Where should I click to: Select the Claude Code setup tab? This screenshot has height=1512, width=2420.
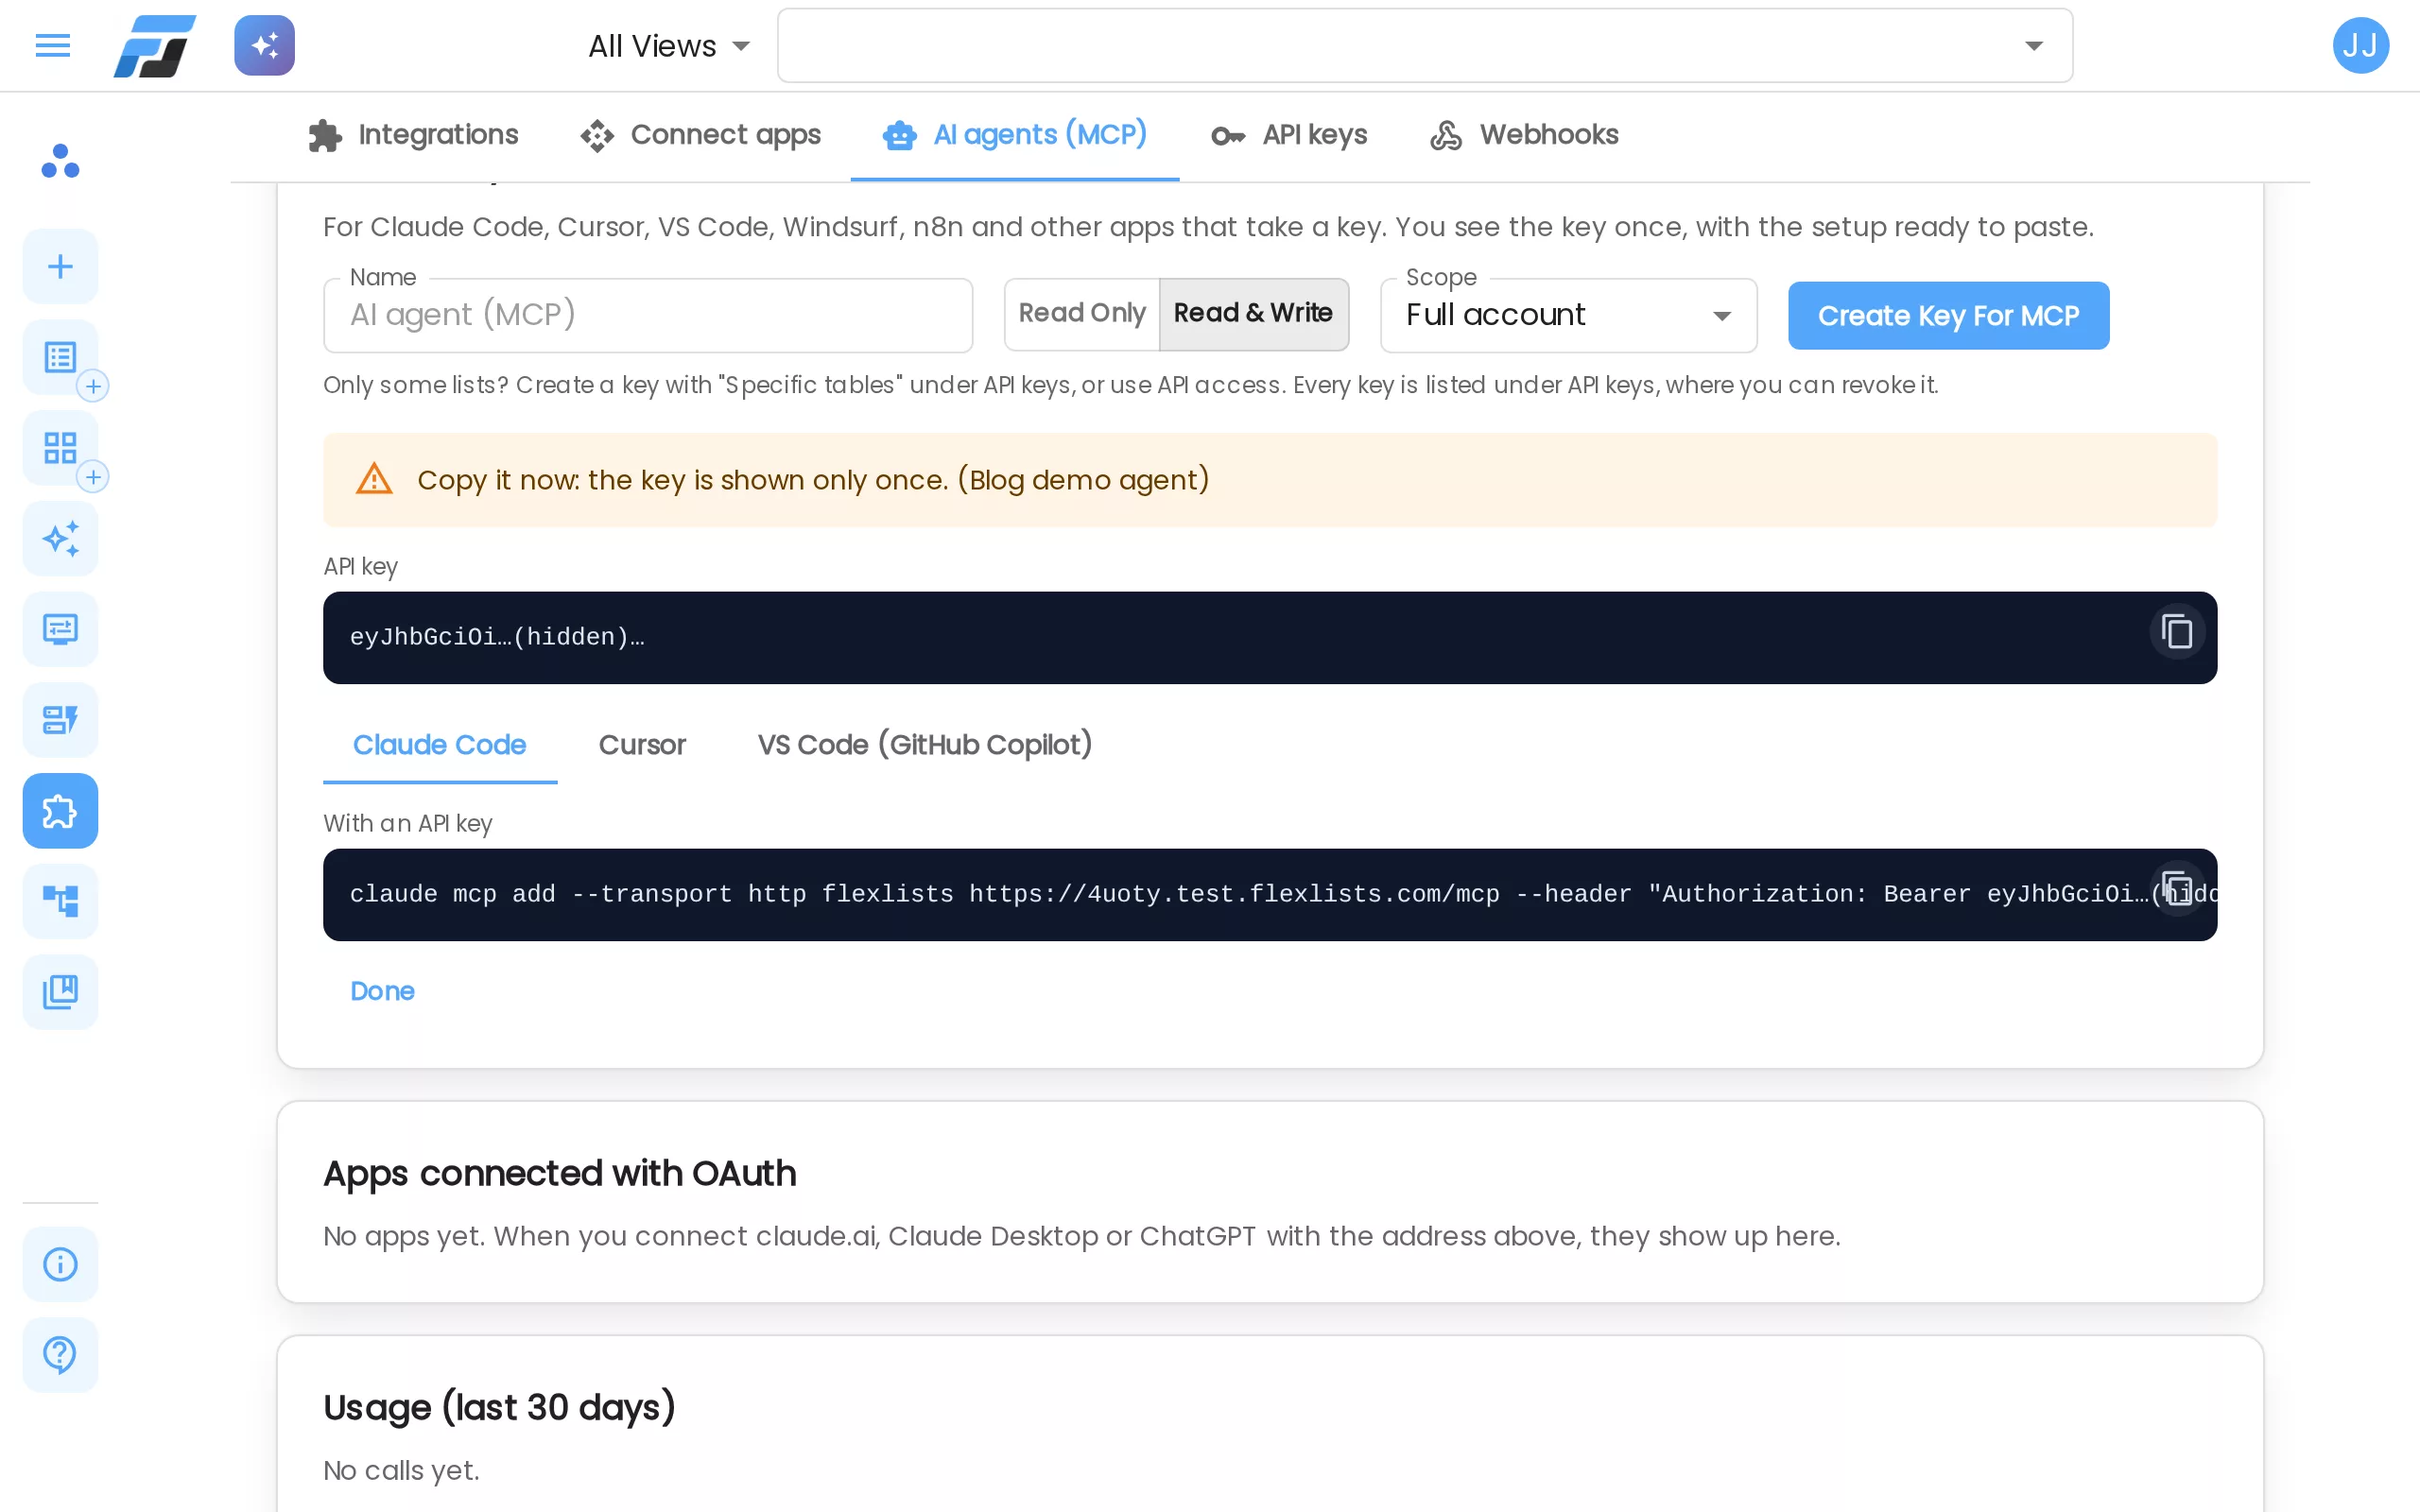[x=439, y=745]
